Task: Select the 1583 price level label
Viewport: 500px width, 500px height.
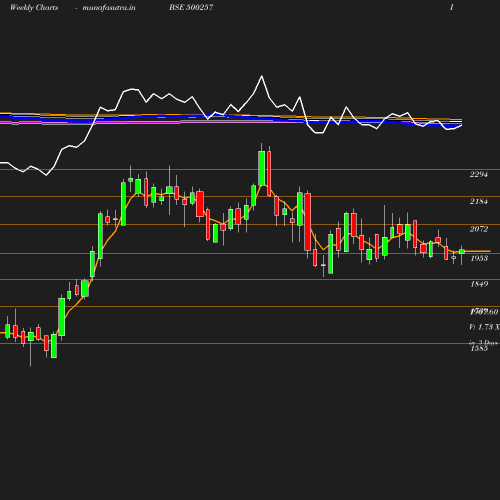Action: pyautogui.click(x=479, y=349)
